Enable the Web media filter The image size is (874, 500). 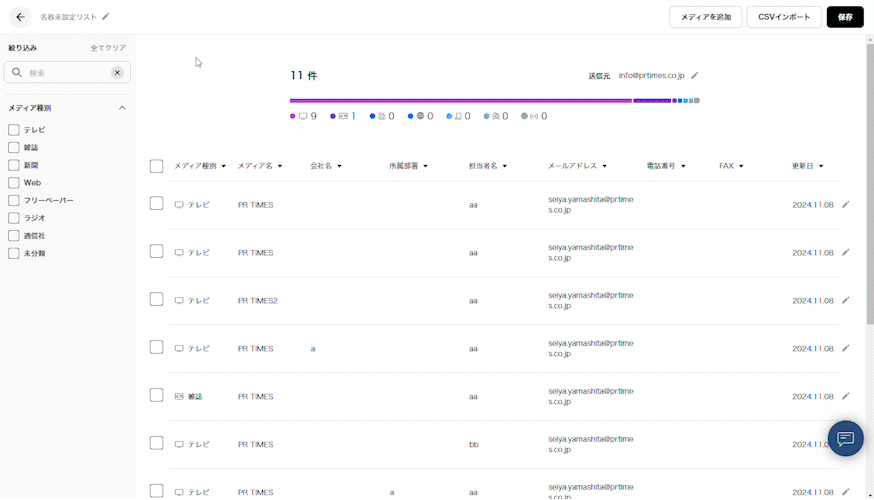[14, 183]
